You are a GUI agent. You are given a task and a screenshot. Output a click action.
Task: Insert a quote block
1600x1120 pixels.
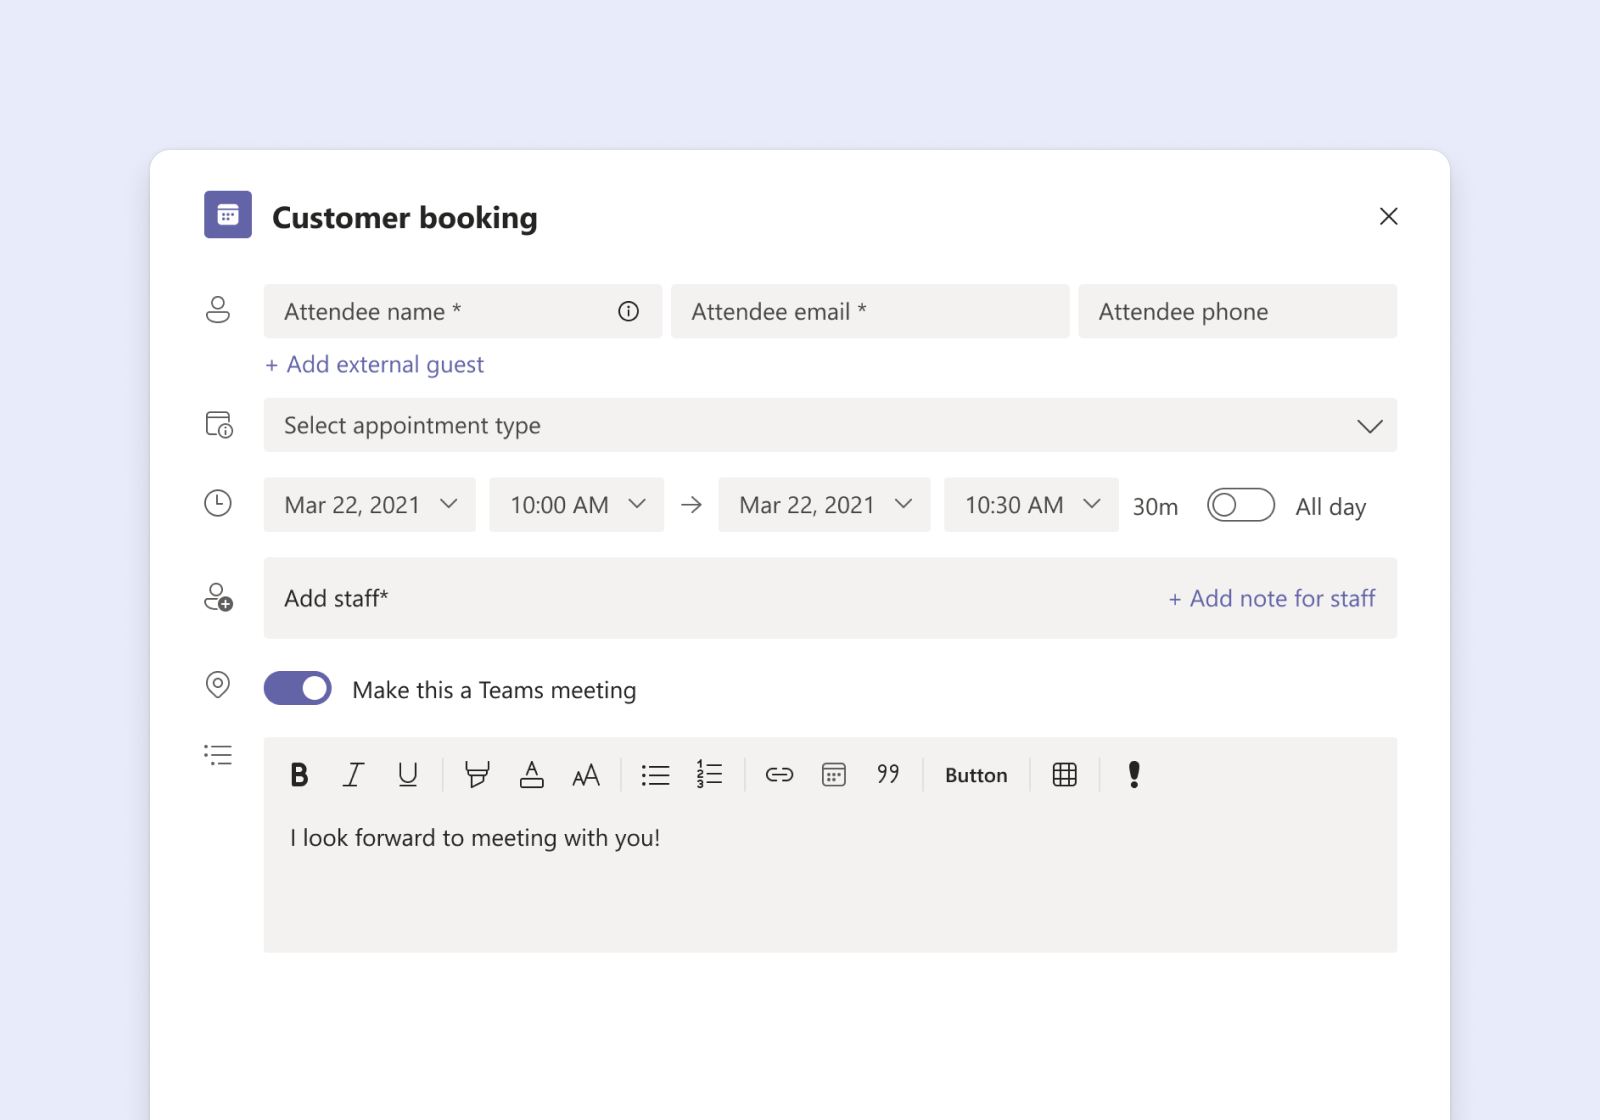click(887, 774)
